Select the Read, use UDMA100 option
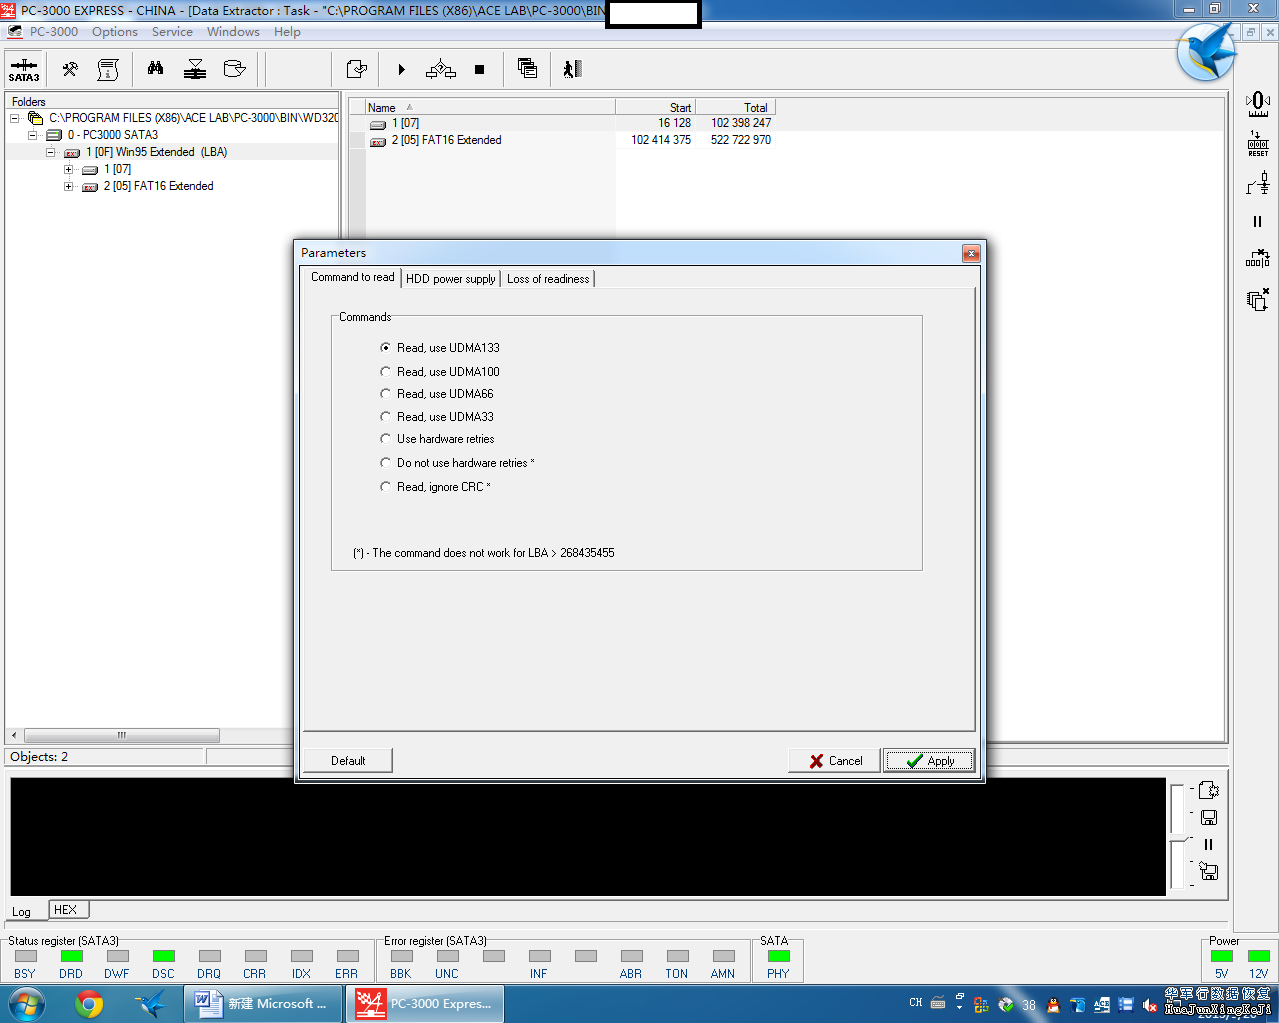The image size is (1279, 1023). pyautogui.click(x=386, y=372)
